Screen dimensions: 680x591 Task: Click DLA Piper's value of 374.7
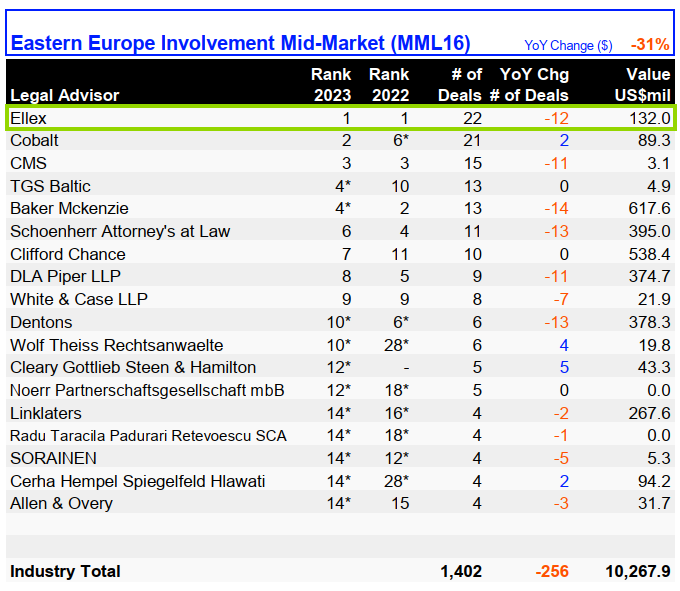[x=650, y=277]
